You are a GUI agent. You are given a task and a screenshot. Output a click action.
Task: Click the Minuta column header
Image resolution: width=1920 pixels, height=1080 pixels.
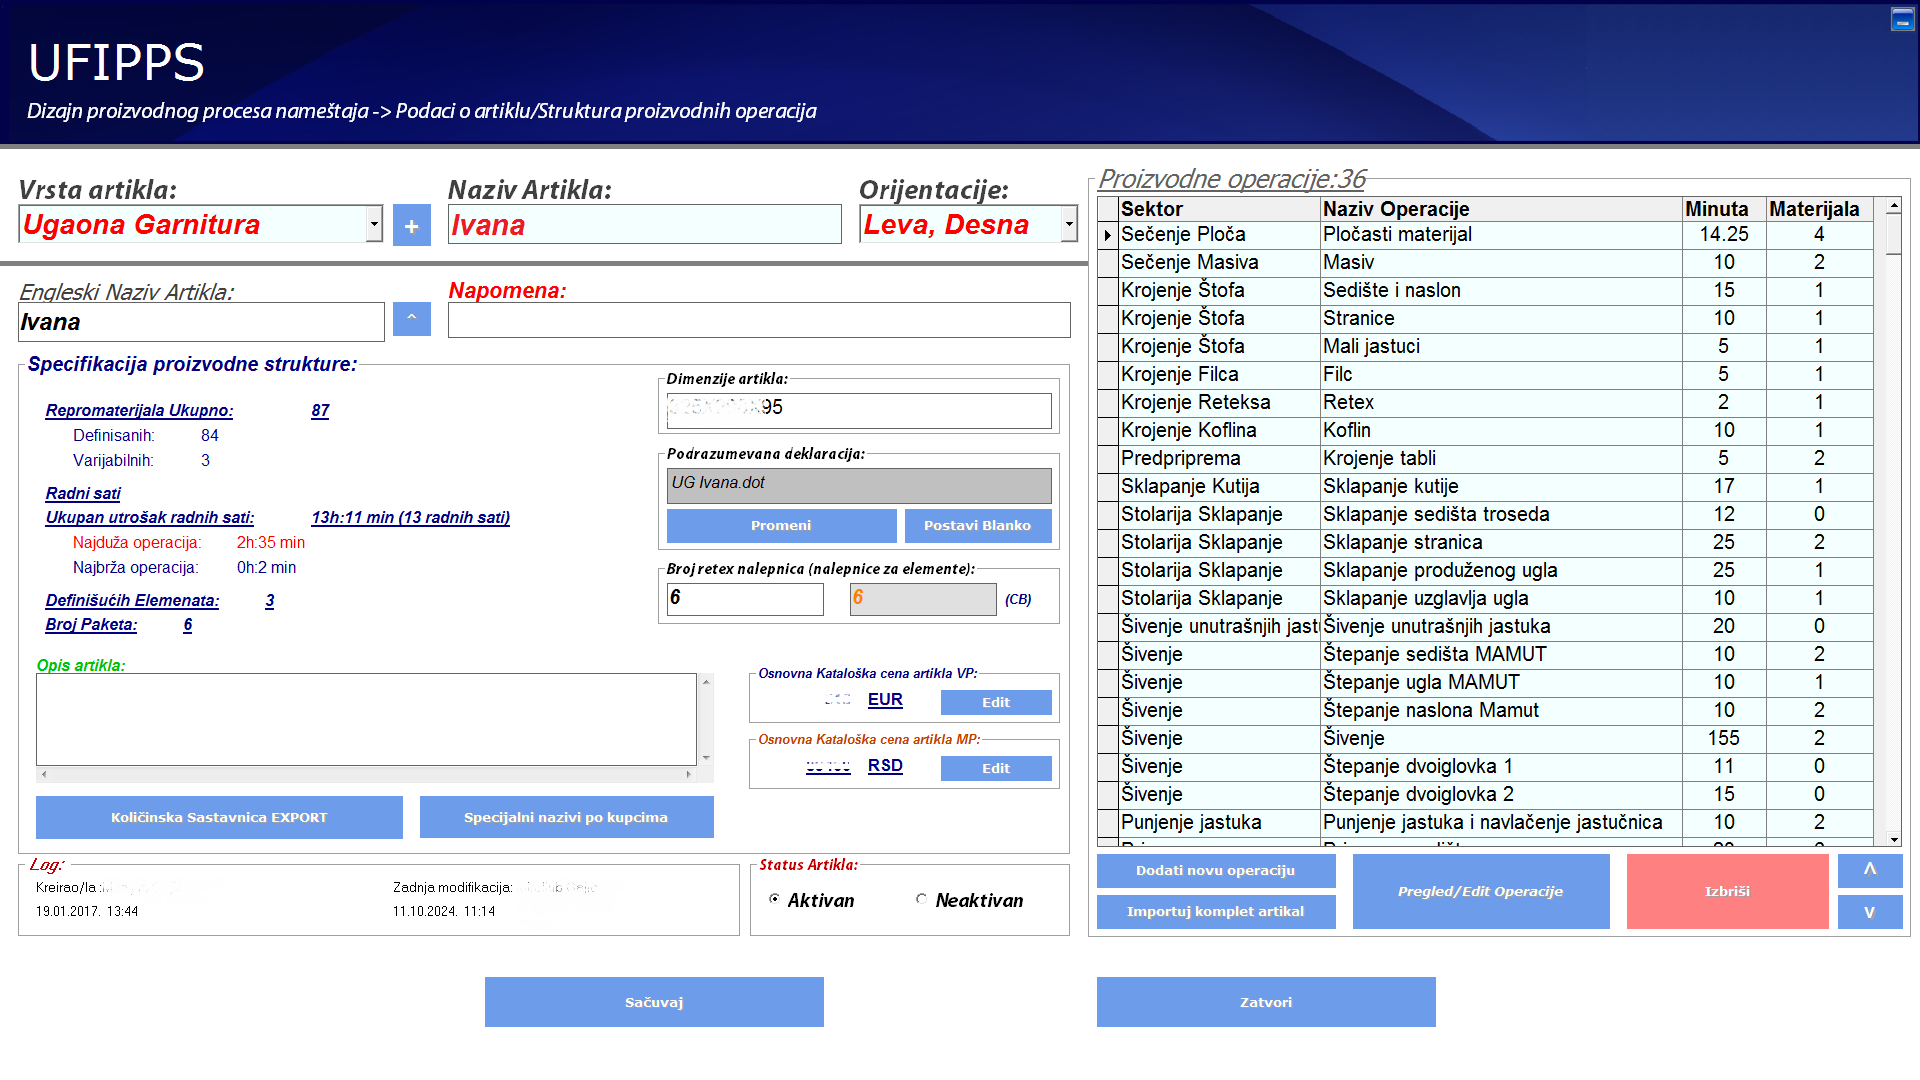point(1724,209)
